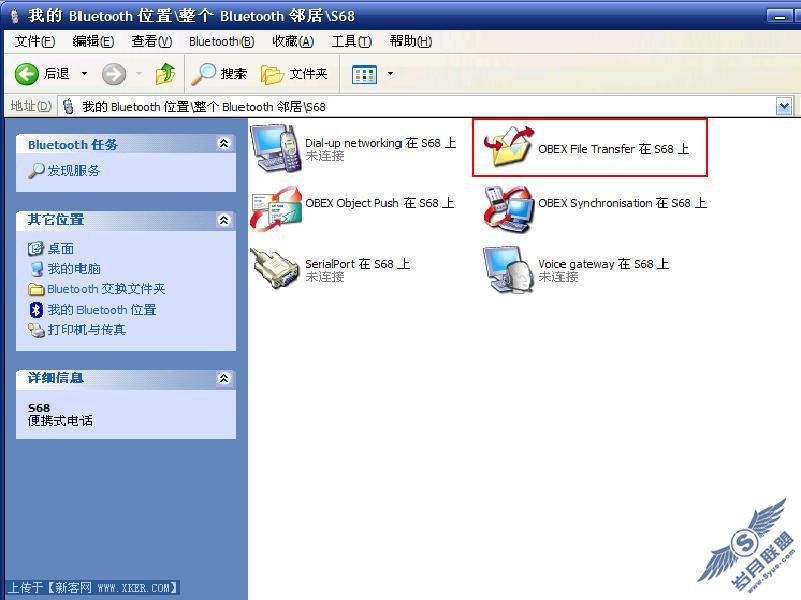801x600 pixels.
Task: Open the Back button history dropdown
Action: 84,74
